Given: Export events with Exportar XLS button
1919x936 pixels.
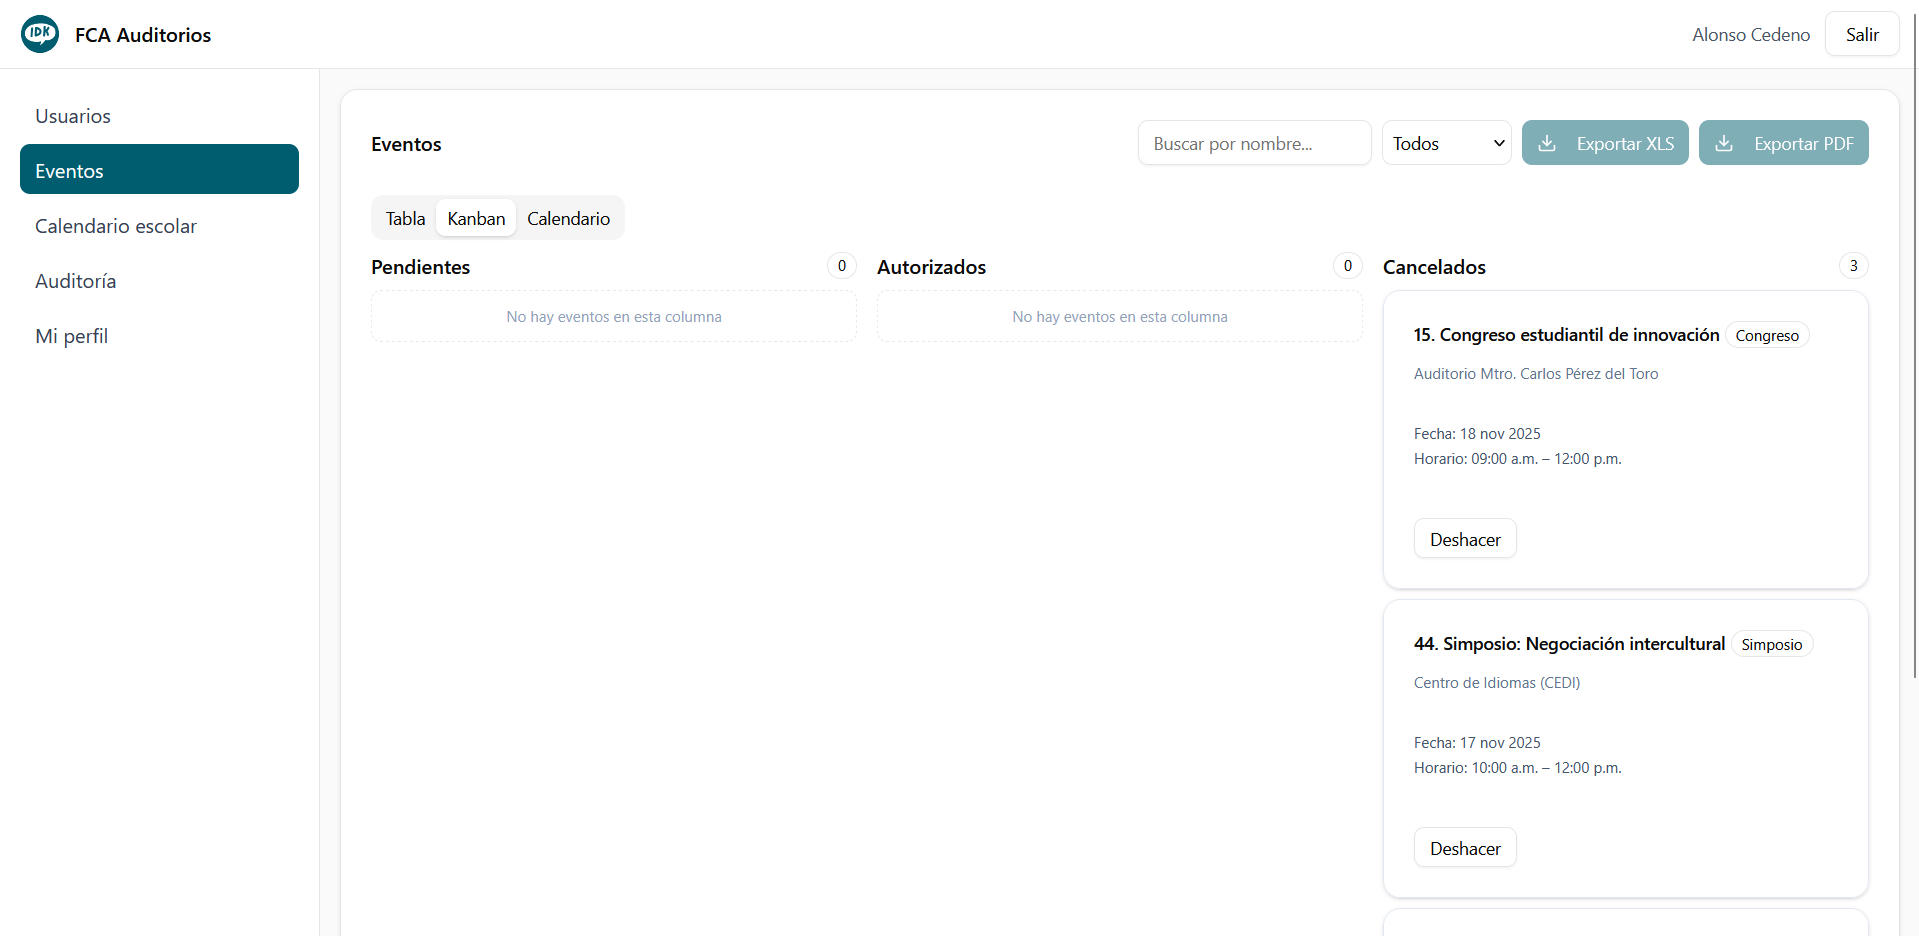Looking at the screenshot, I should pos(1605,143).
